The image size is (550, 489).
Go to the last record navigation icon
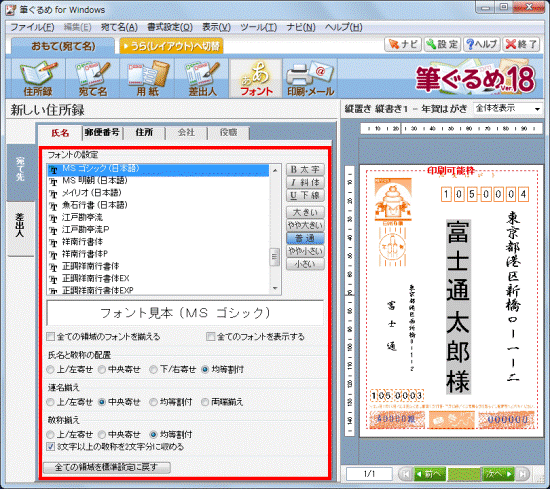point(522,474)
